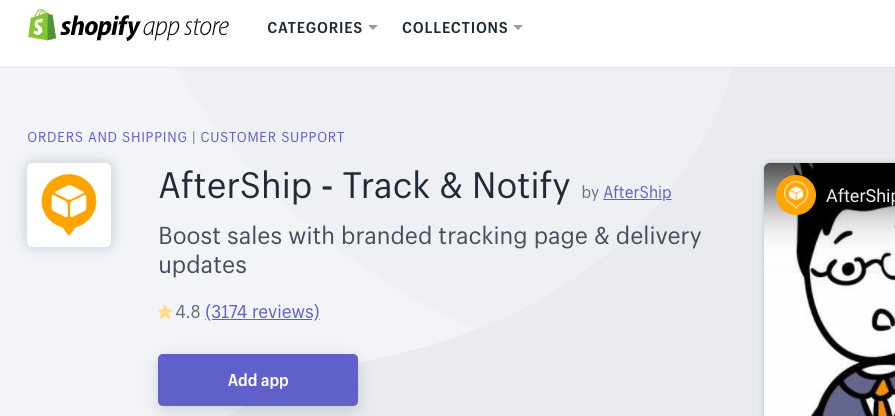Image resolution: width=895 pixels, height=416 pixels.
Task: Click the Add app button
Action: (x=258, y=380)
